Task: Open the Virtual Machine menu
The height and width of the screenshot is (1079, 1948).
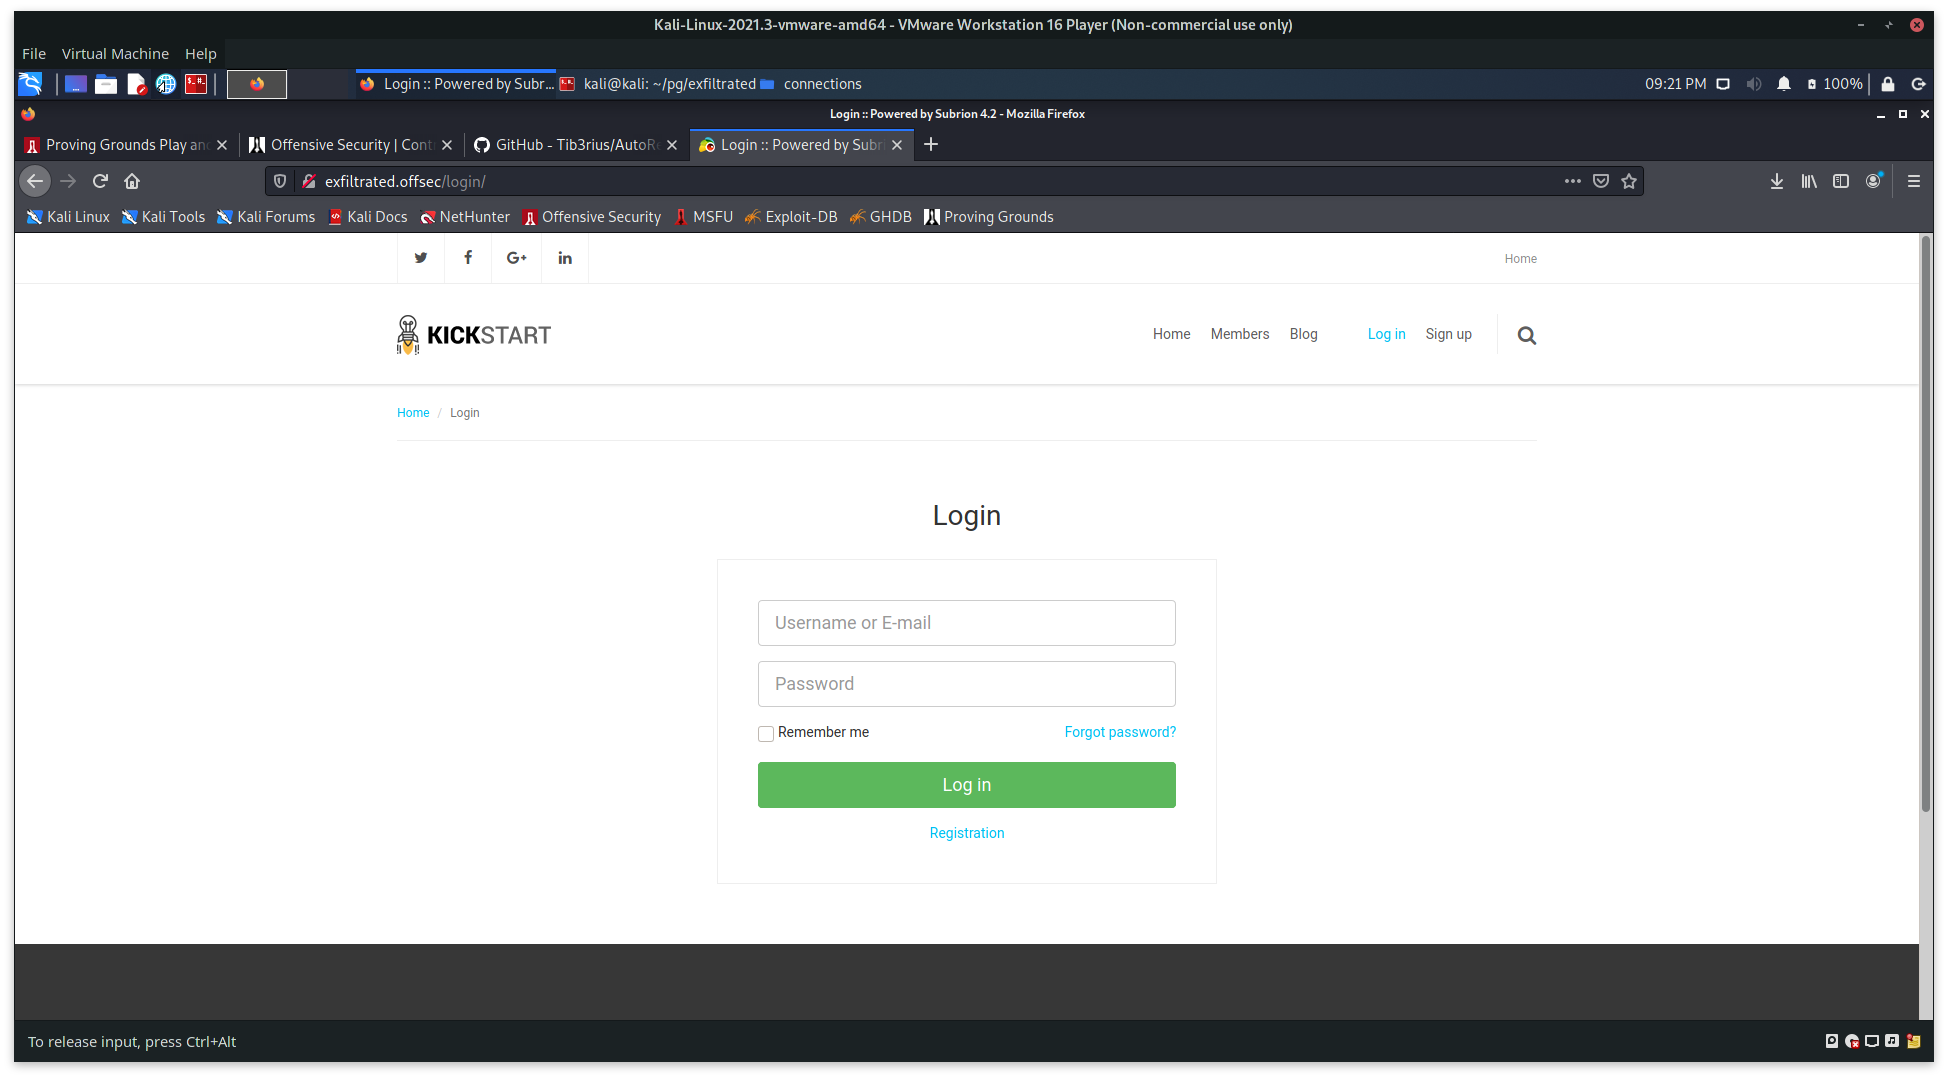Action: pos(115,53)
